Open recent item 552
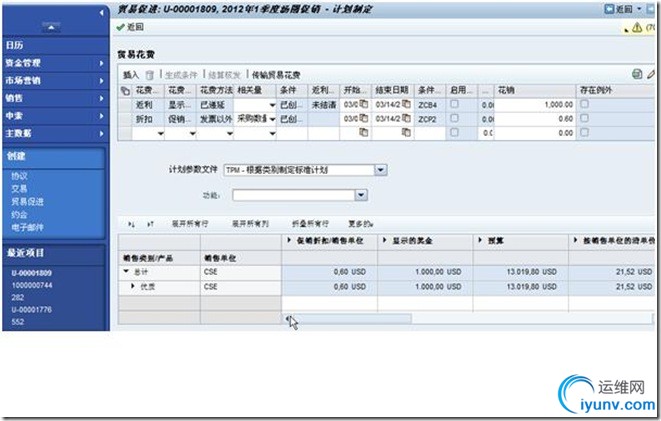 tap(18, 322)
